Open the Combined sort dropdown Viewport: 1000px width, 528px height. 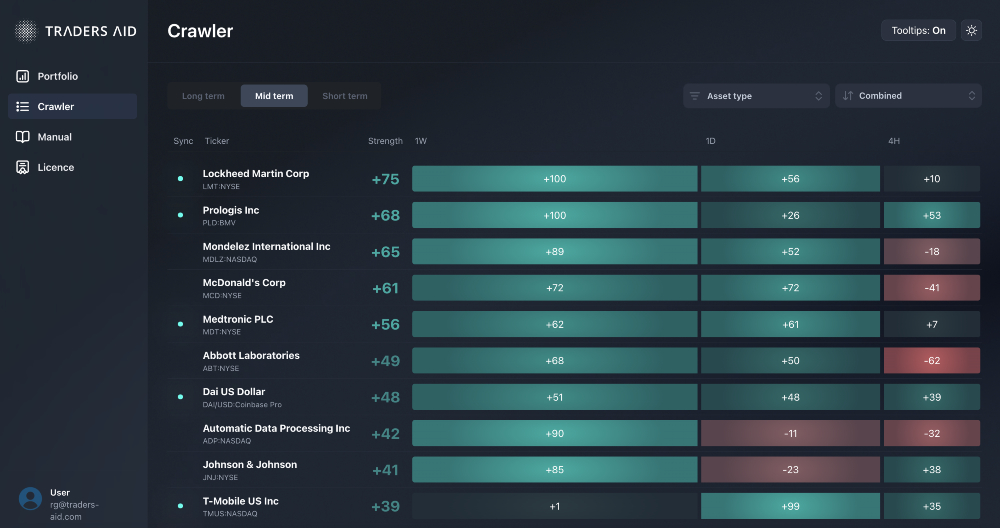[908, 96]
